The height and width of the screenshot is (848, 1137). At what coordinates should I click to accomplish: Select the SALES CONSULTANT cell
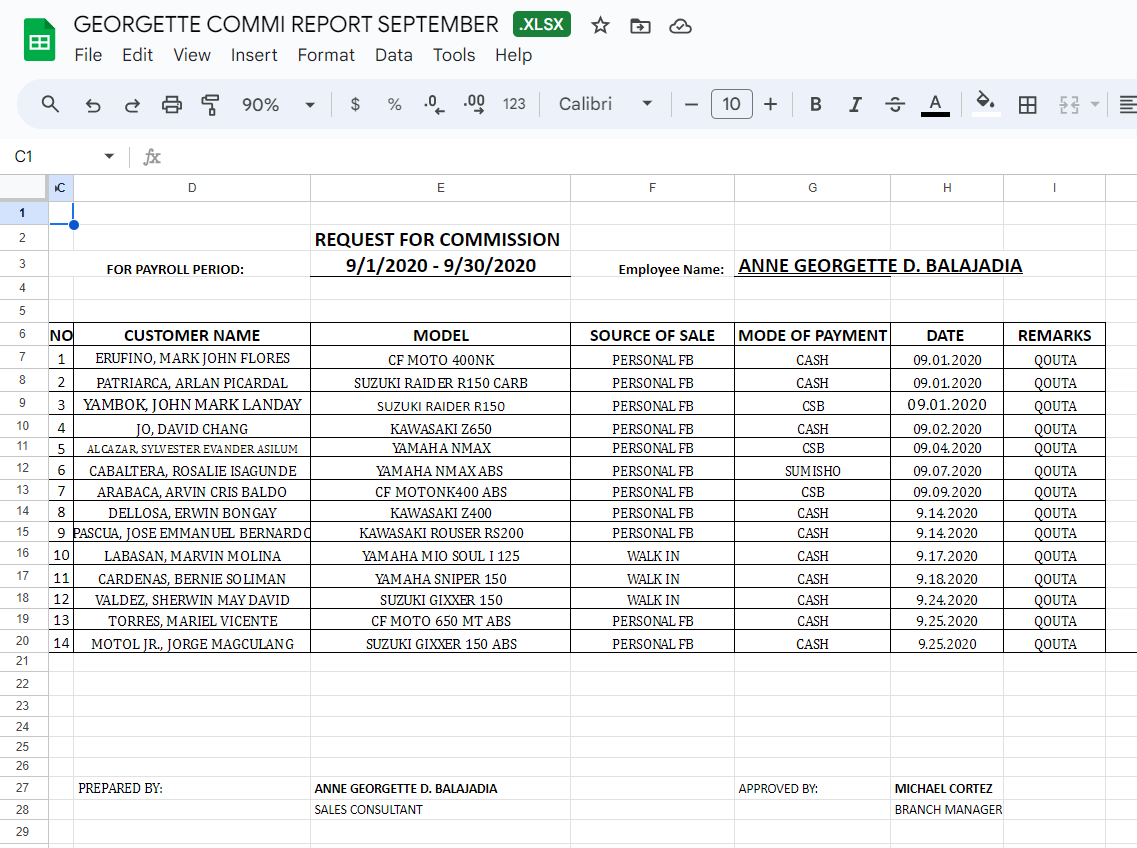(x=441, y=810)
